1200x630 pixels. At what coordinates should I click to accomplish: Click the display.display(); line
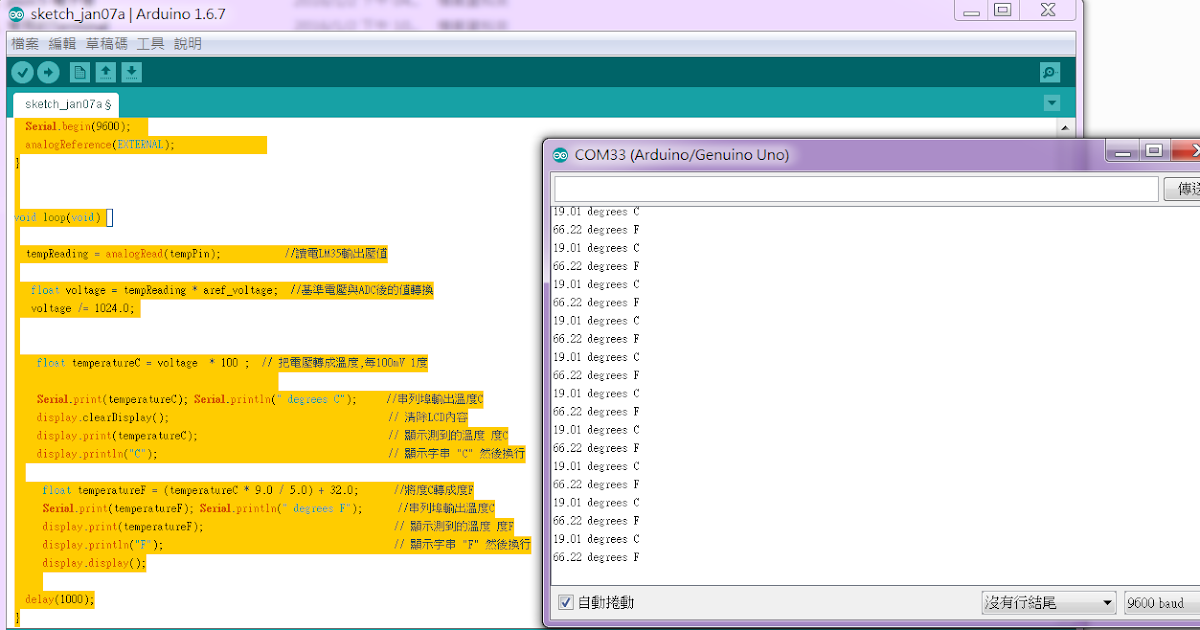(x=95, y=563)
